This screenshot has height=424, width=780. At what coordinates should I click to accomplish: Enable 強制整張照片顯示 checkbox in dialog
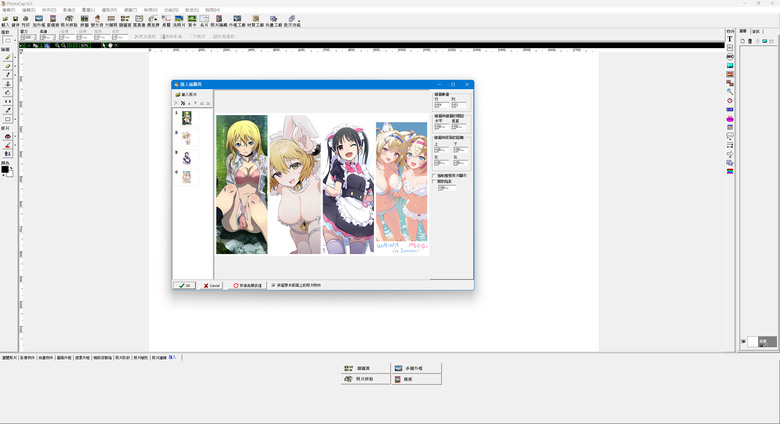click(434, 176)
